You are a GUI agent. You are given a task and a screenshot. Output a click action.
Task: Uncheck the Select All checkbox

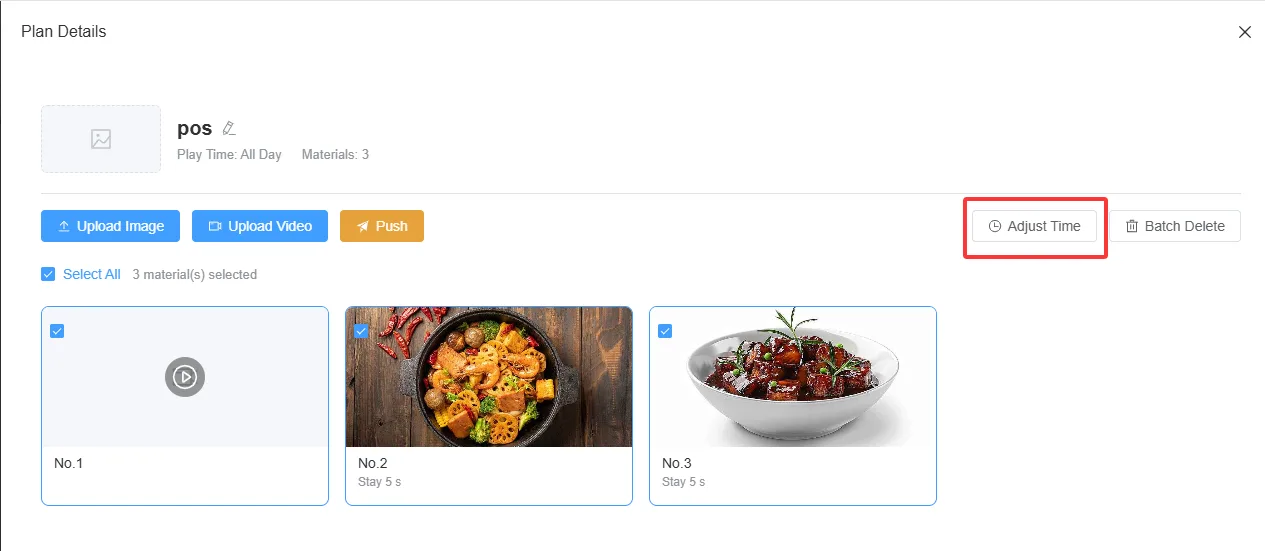point(48,274)
